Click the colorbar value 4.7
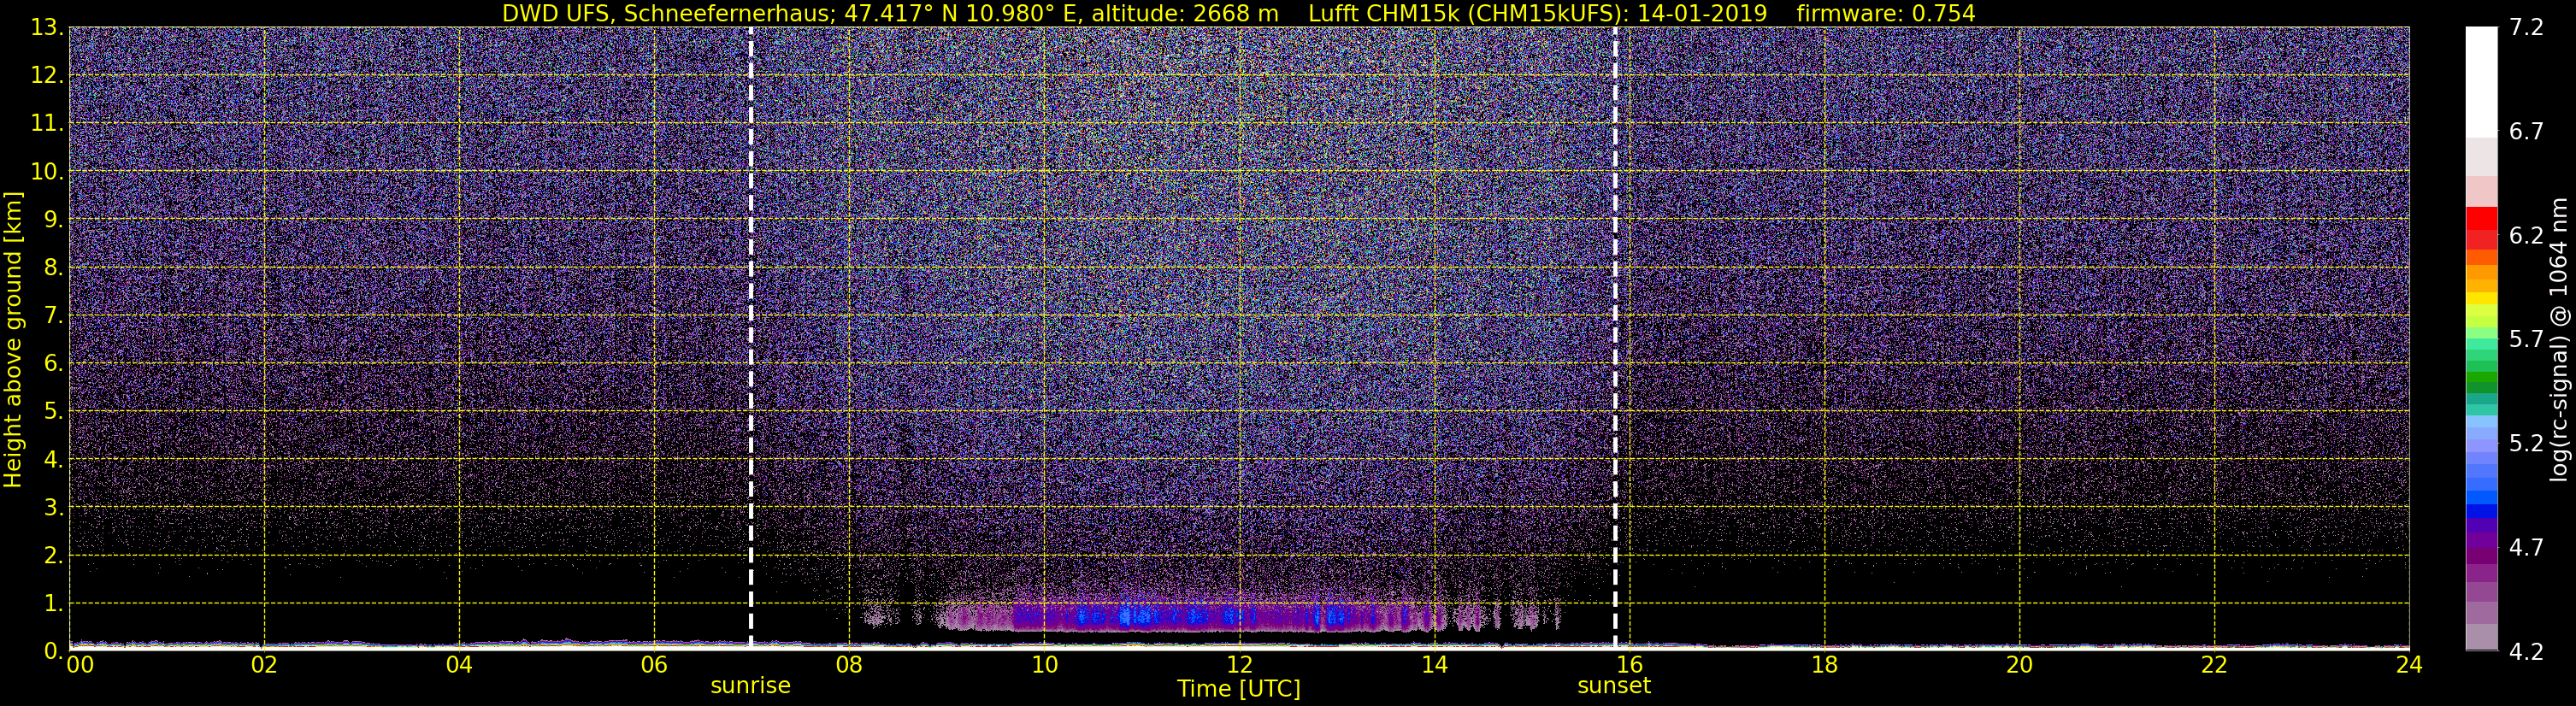This screenshot has height=706, width=2576. 2526,548
